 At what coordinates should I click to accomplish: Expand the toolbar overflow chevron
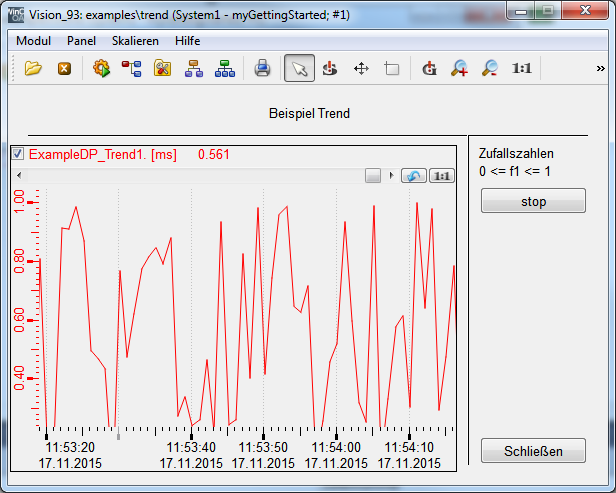[600, 68]
